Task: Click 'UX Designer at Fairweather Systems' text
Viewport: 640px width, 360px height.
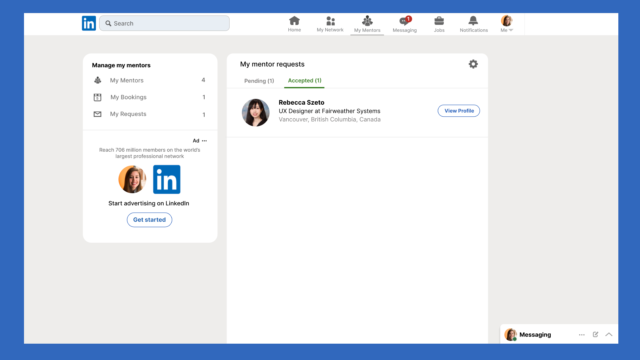Action: (329, 111)
